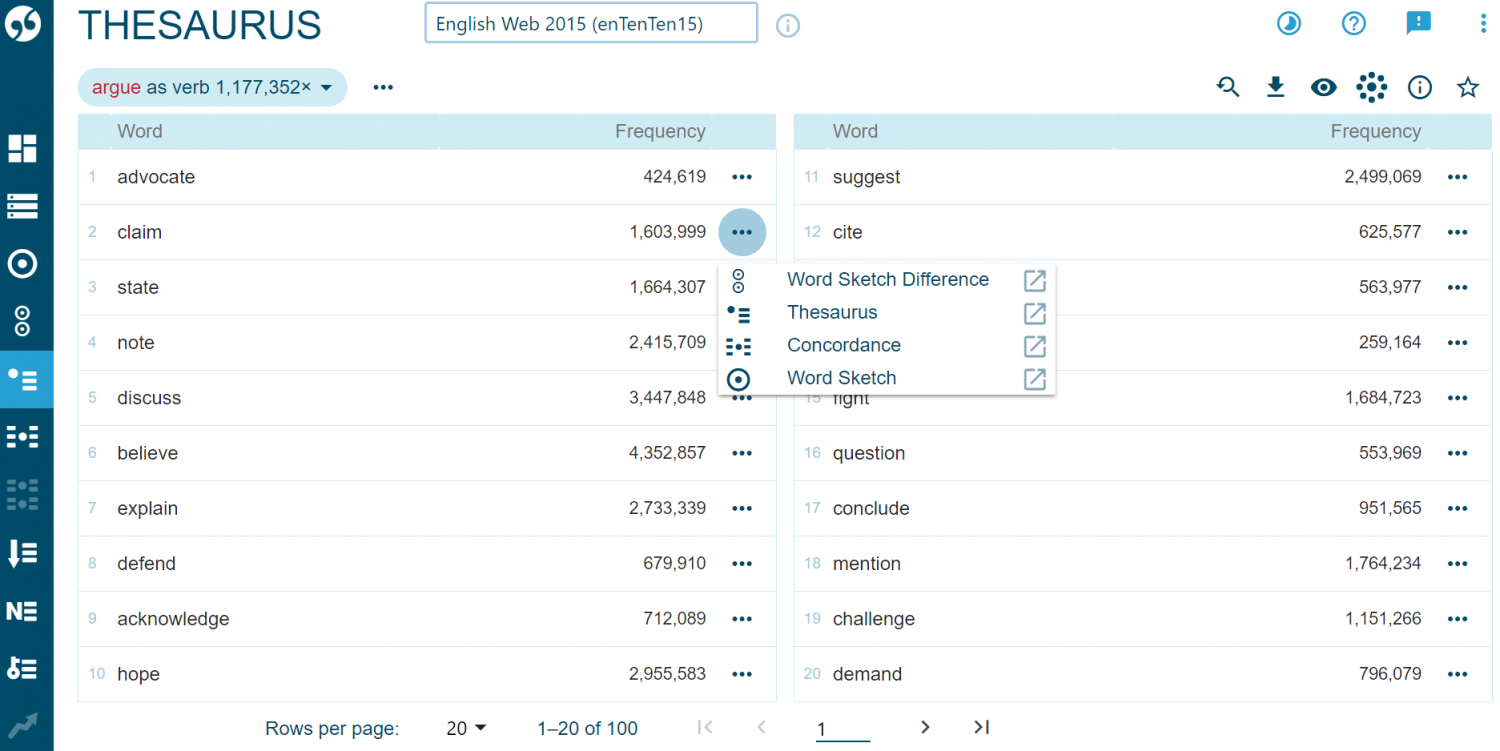Open the 'argue as verb' dropdown

[212, 87]
